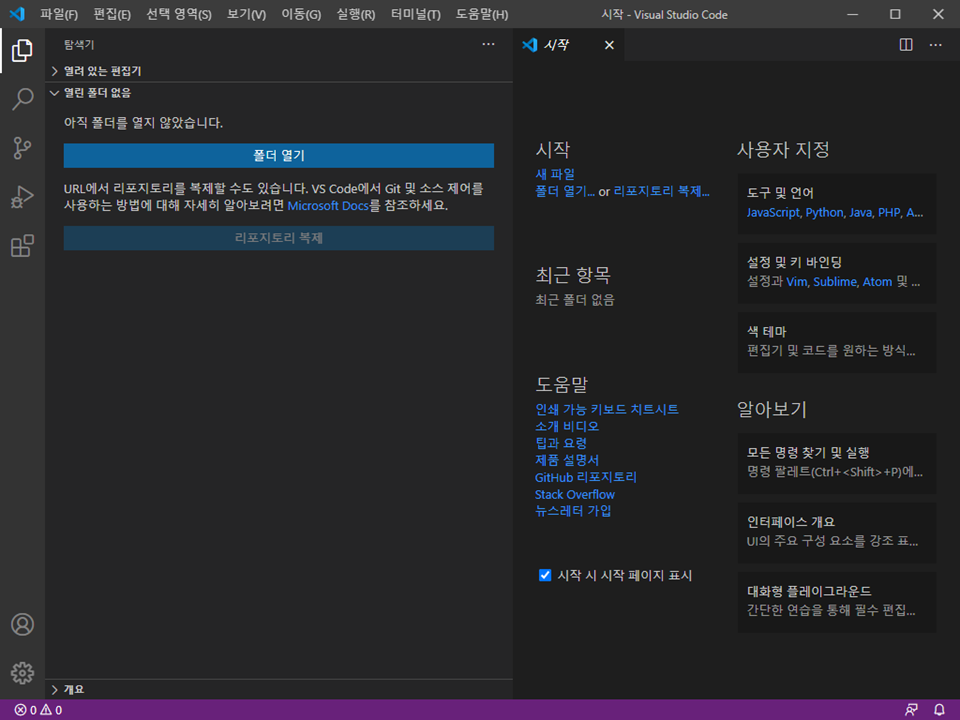Click the Java language link
This screenshot has height=720, width=960.
coord(860,212)
